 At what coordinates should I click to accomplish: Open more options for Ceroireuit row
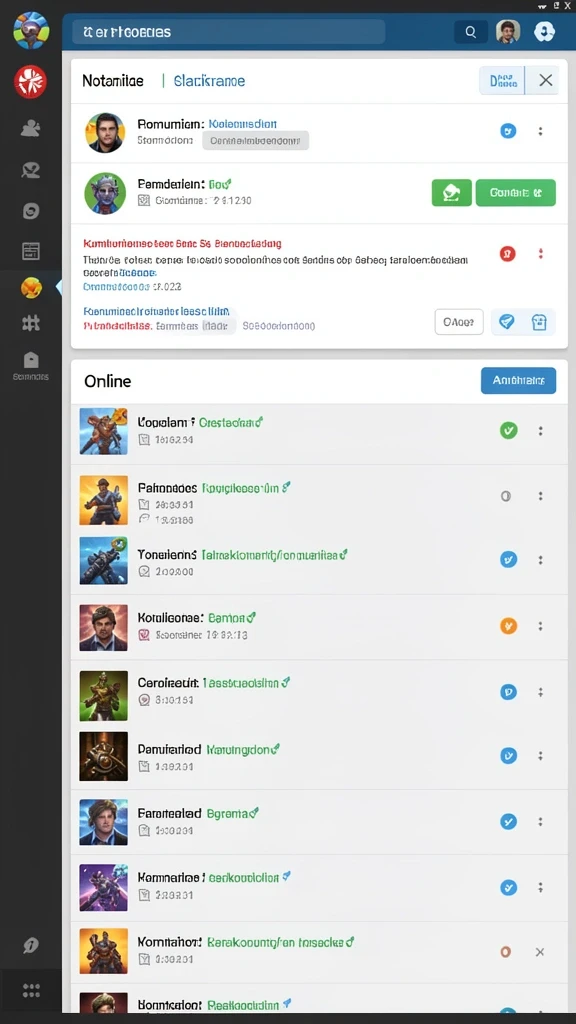[540, 692]
